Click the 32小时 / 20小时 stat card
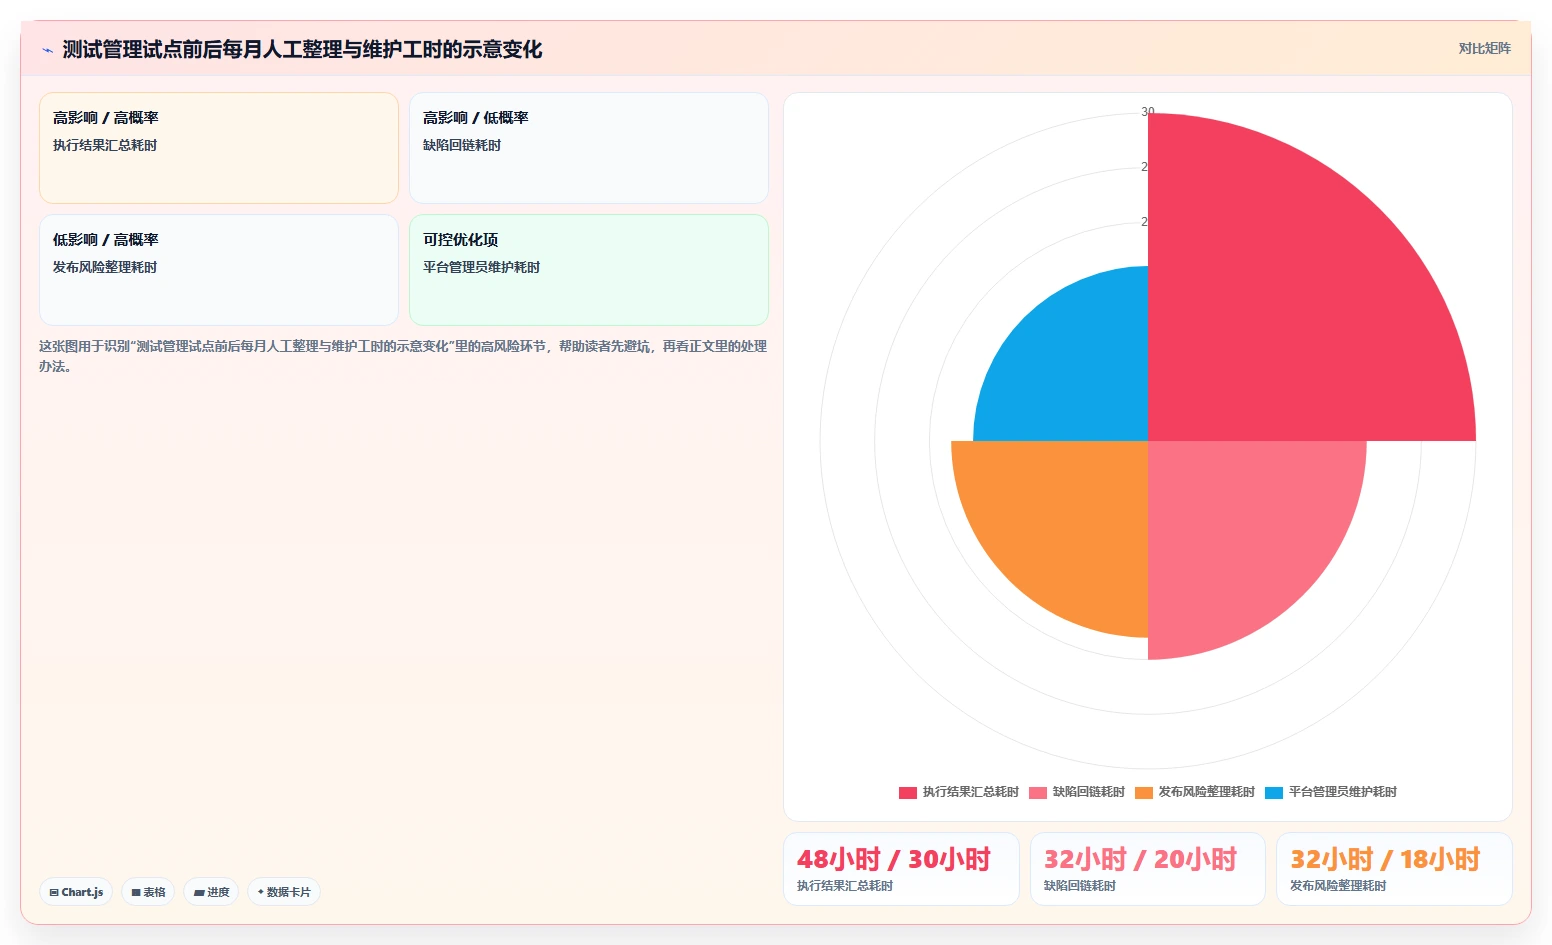Image resolution: width=1552 pixels, height=945 pixels. point(1148,869)
